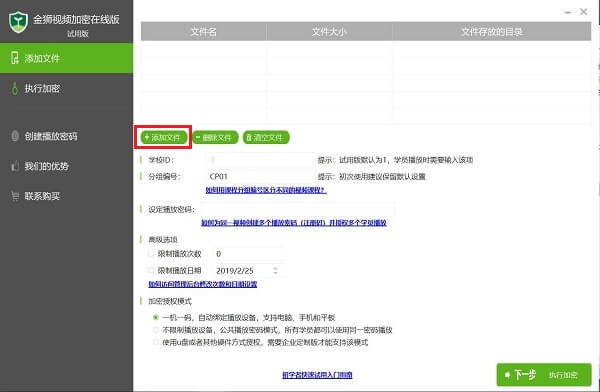Open the link about modifying count and date settings
600x392 pixels.
203,284
